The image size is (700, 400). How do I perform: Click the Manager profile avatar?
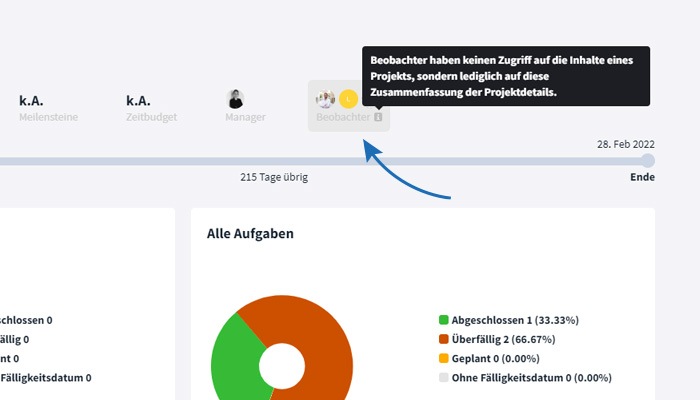[x=236, y=99]
